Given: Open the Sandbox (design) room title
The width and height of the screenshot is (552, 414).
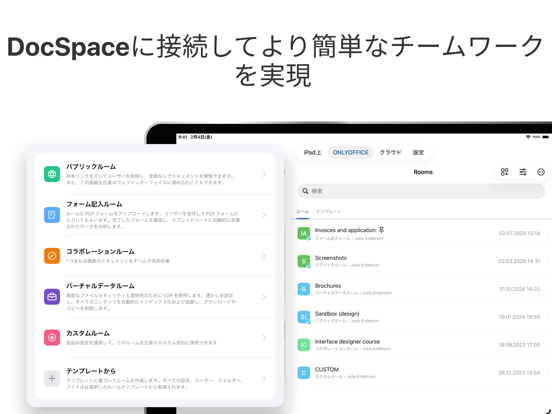Looking at the screenshot, I should [x=337, y=313].
